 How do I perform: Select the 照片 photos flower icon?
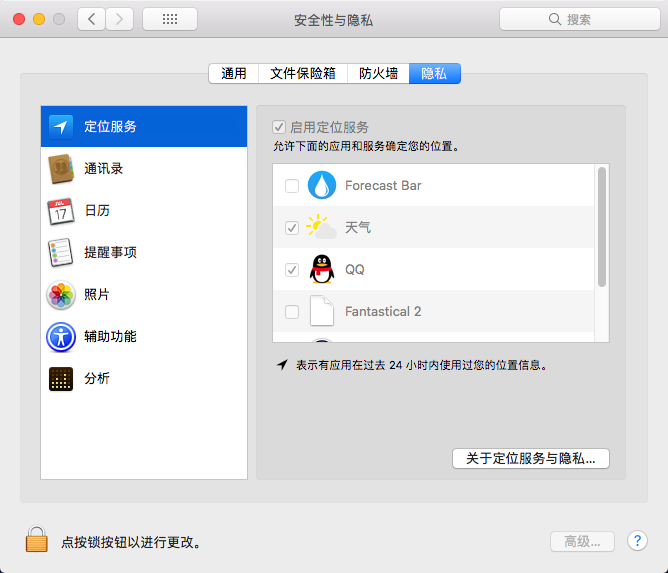[x=61, y=295]
